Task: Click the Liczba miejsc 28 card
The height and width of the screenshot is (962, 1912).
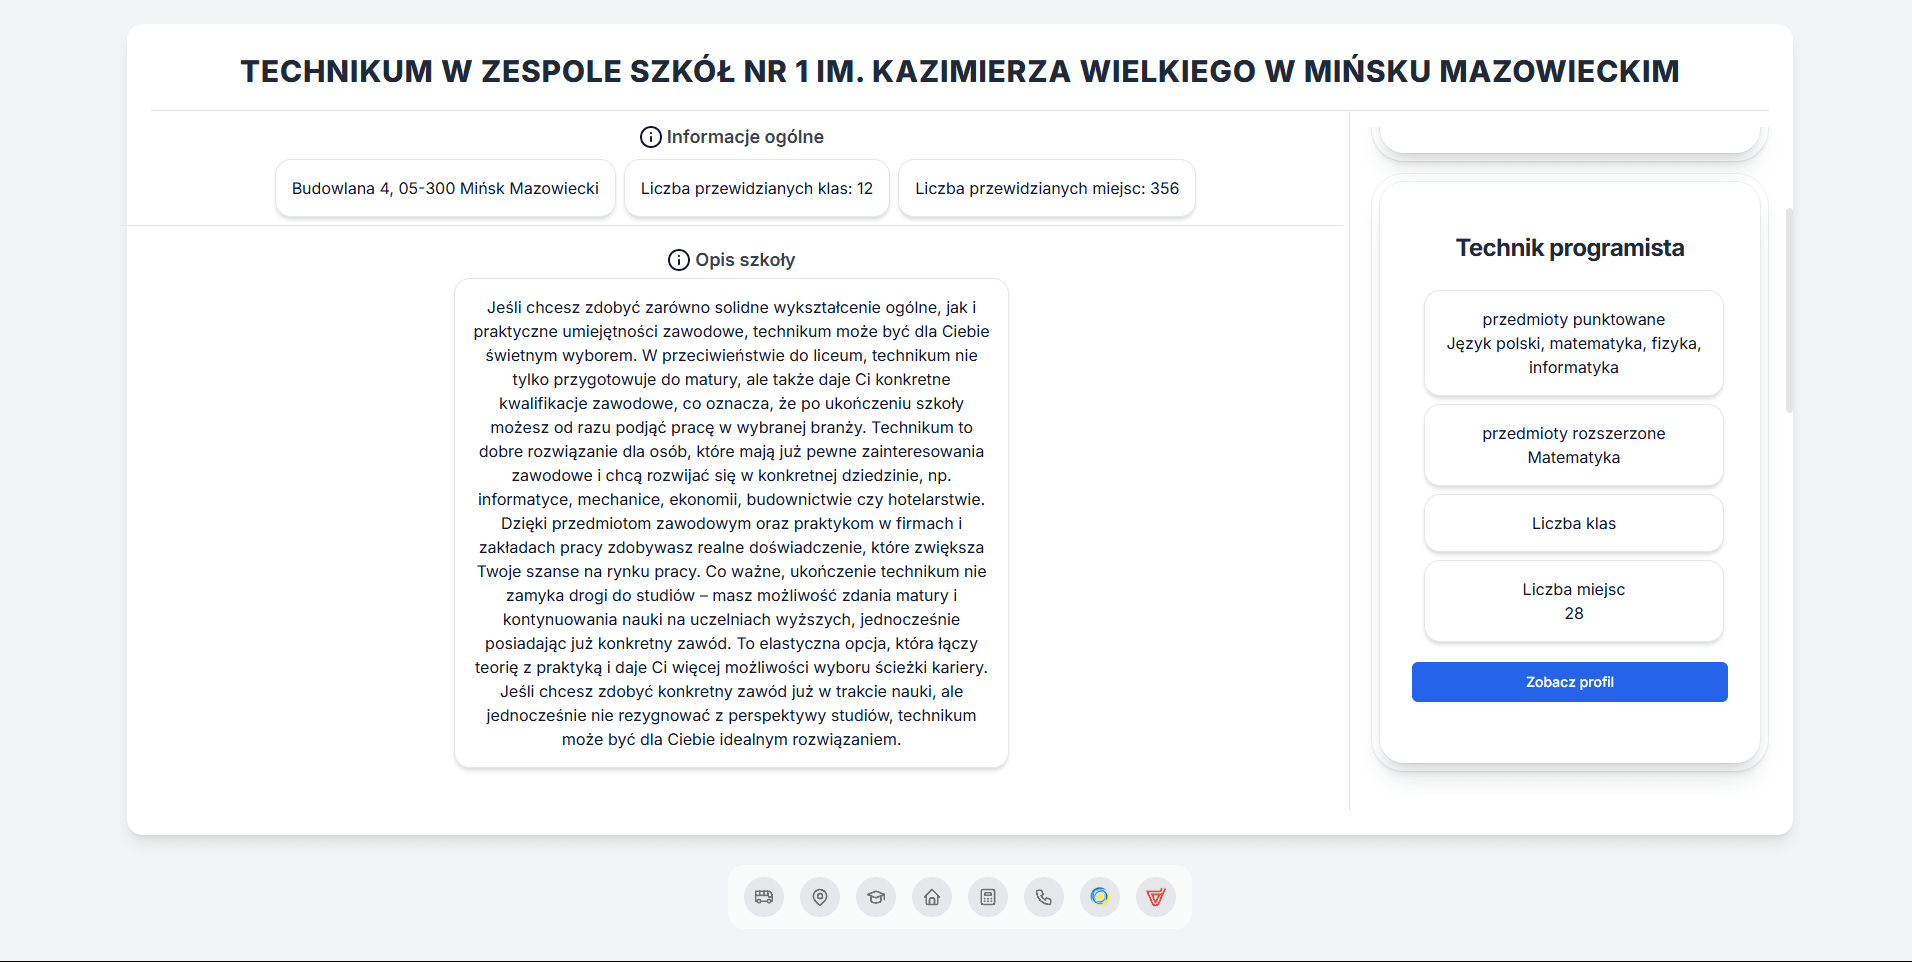Action: [x=1574, y=601]
